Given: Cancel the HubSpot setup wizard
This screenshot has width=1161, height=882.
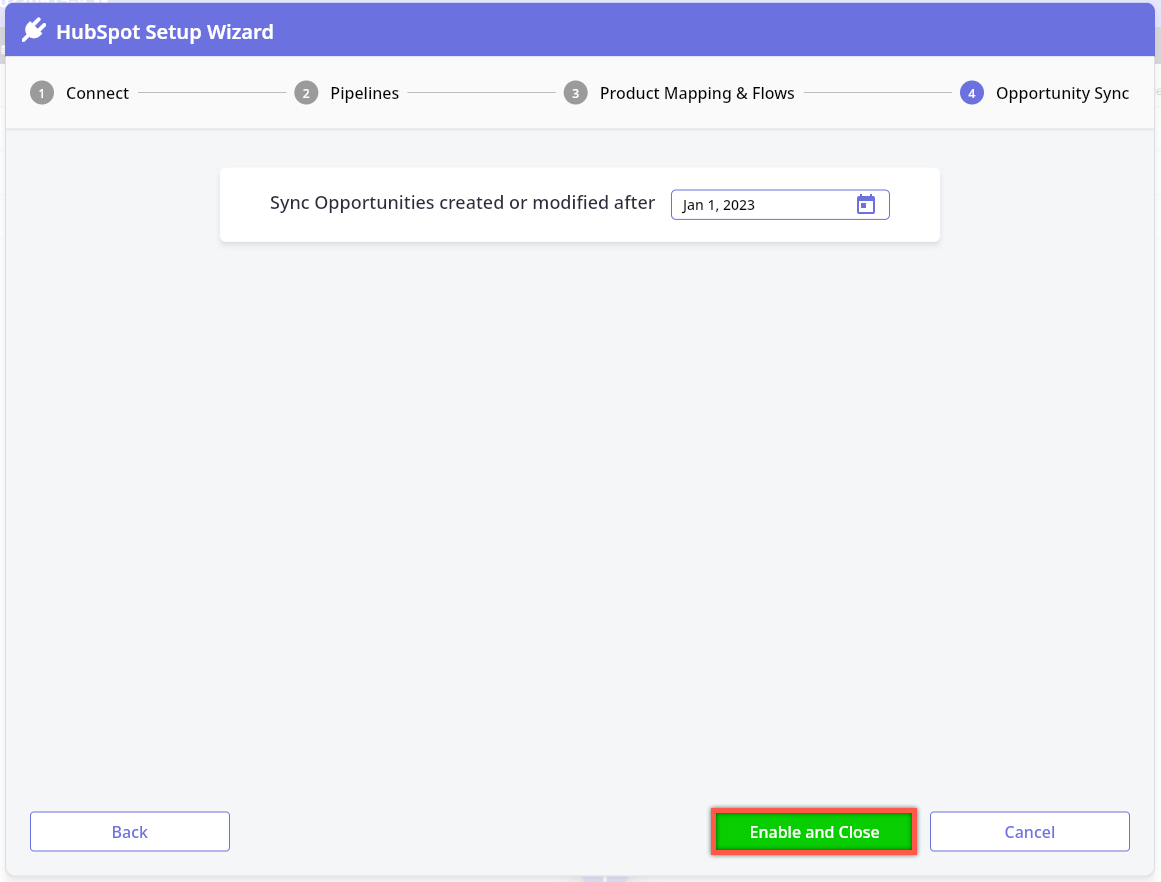Looking at the screenshot, I should pyautogui.click(x=1029, y=831).
